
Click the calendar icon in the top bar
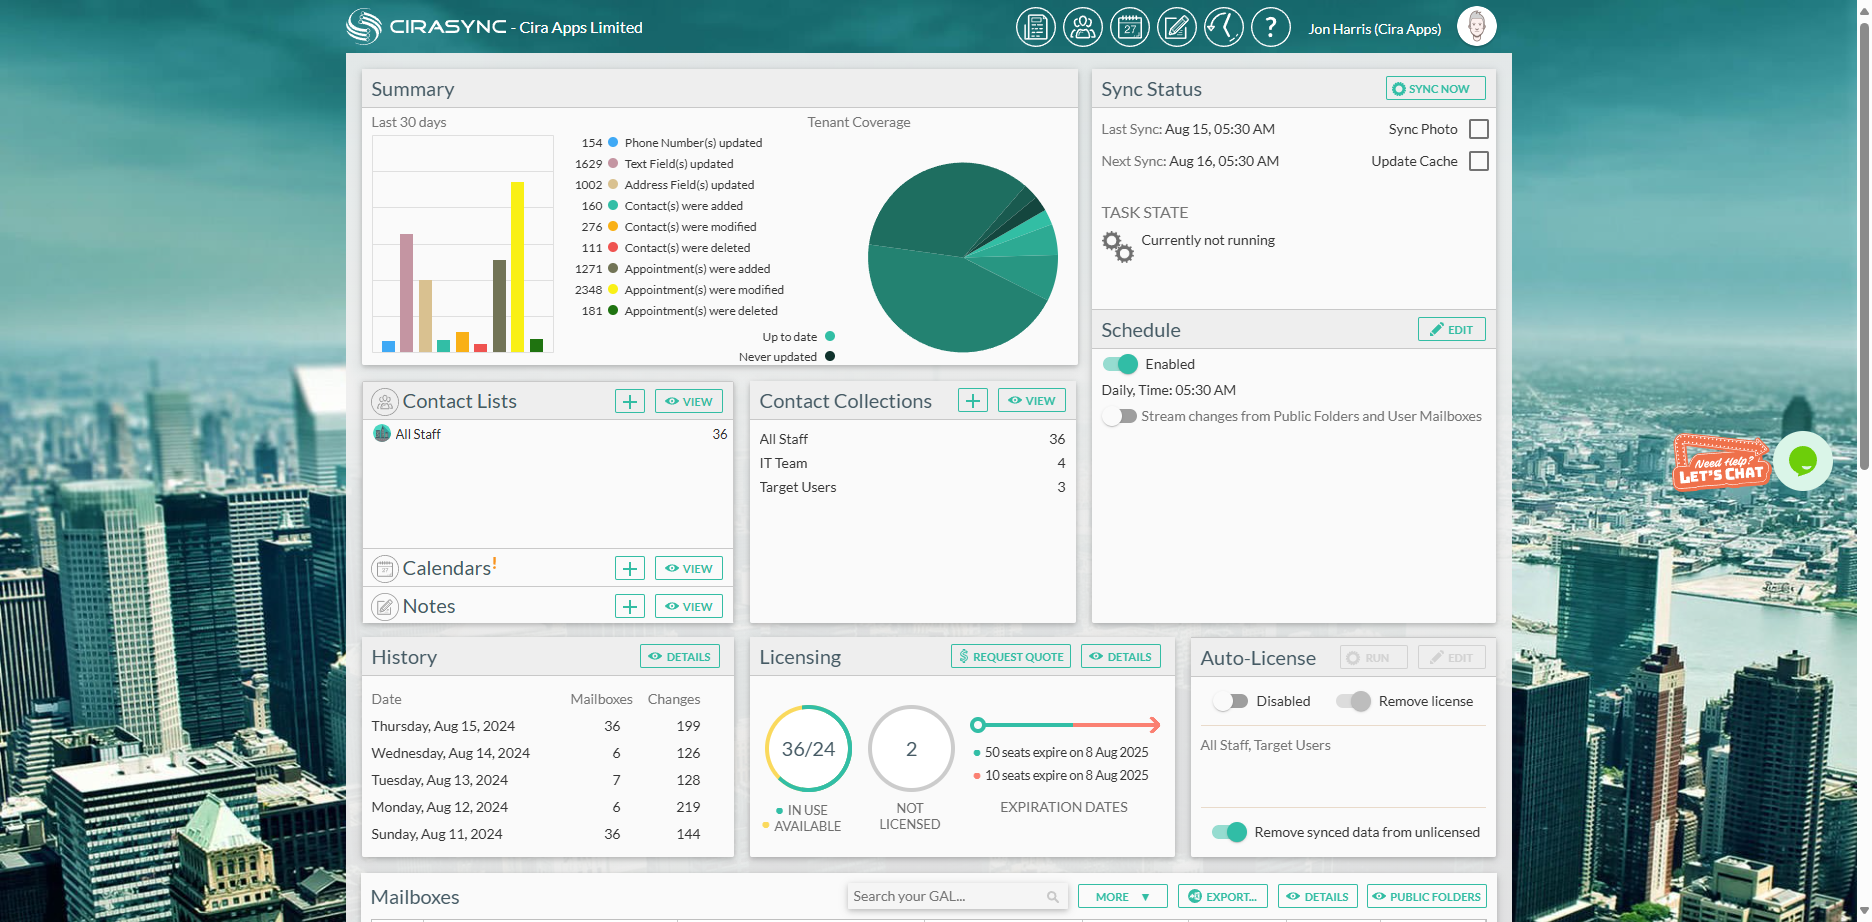click(1130, 27)
